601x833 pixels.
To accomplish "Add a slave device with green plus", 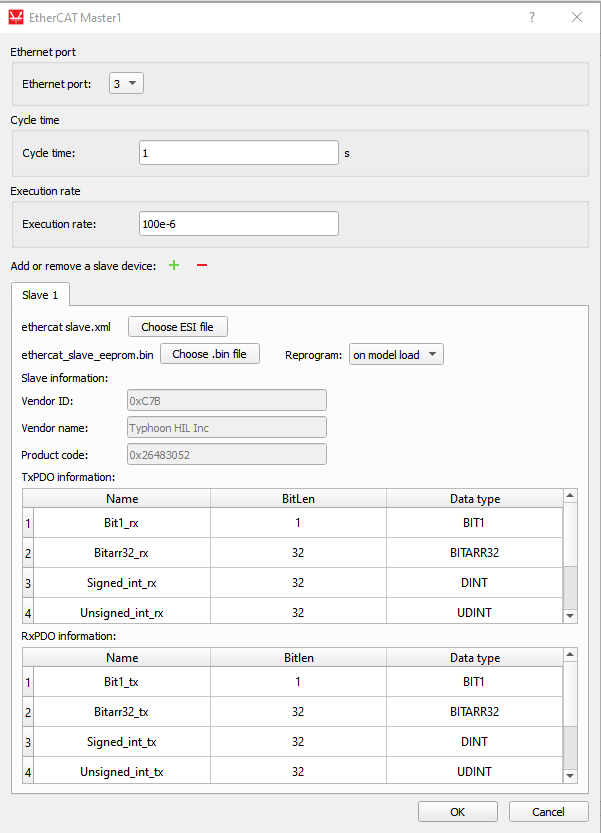I will (174, 265).
